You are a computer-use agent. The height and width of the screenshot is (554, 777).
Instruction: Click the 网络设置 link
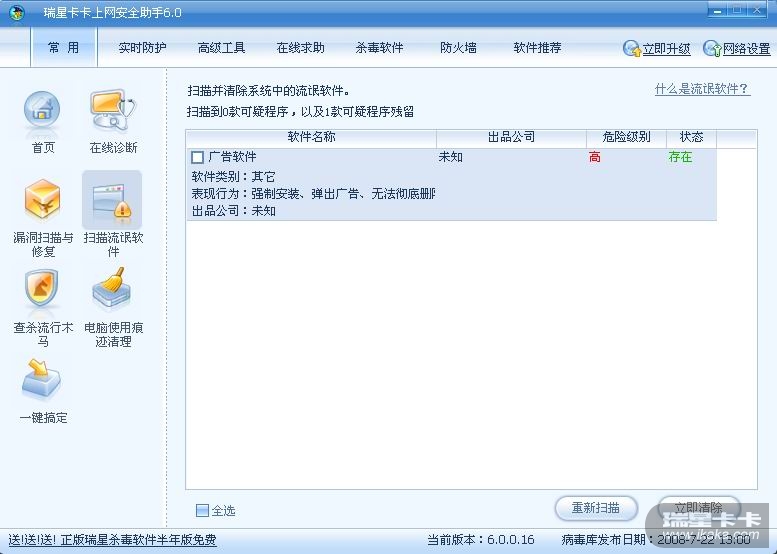pyautogui.click(x=747, y=49)
